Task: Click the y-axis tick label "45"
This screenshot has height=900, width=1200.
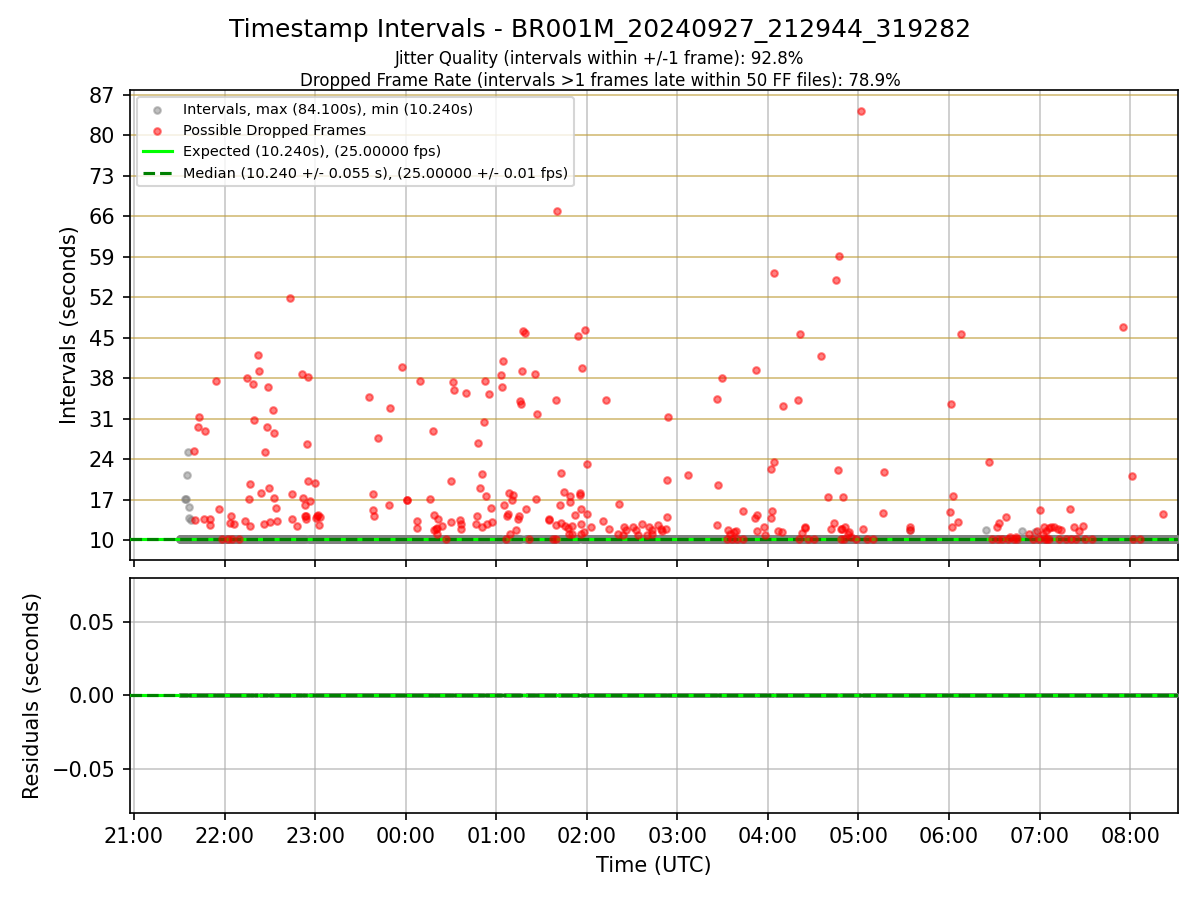Action: point(103,338)
